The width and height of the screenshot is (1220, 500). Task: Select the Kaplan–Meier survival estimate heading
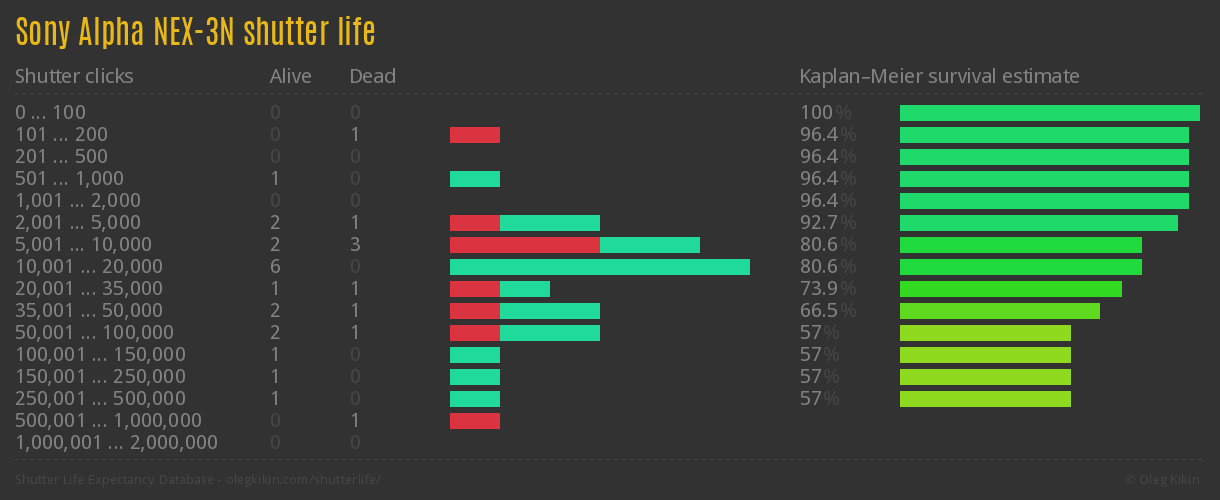[x=939, y=76]
